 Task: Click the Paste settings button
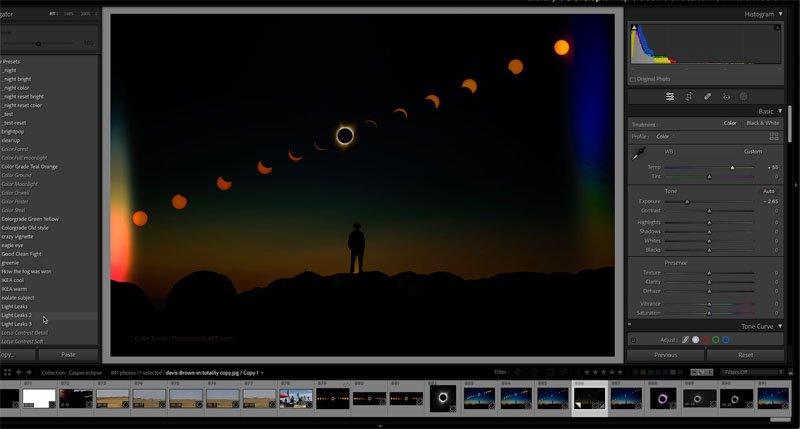pyautogui.click(x=68, y=355)
